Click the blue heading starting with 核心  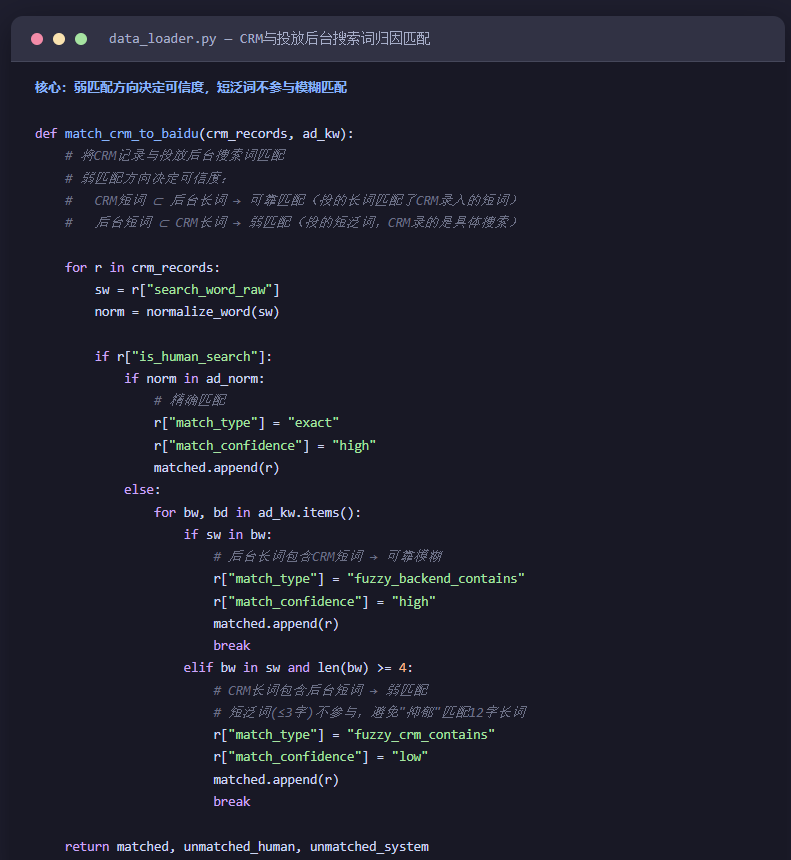[191, 87]
